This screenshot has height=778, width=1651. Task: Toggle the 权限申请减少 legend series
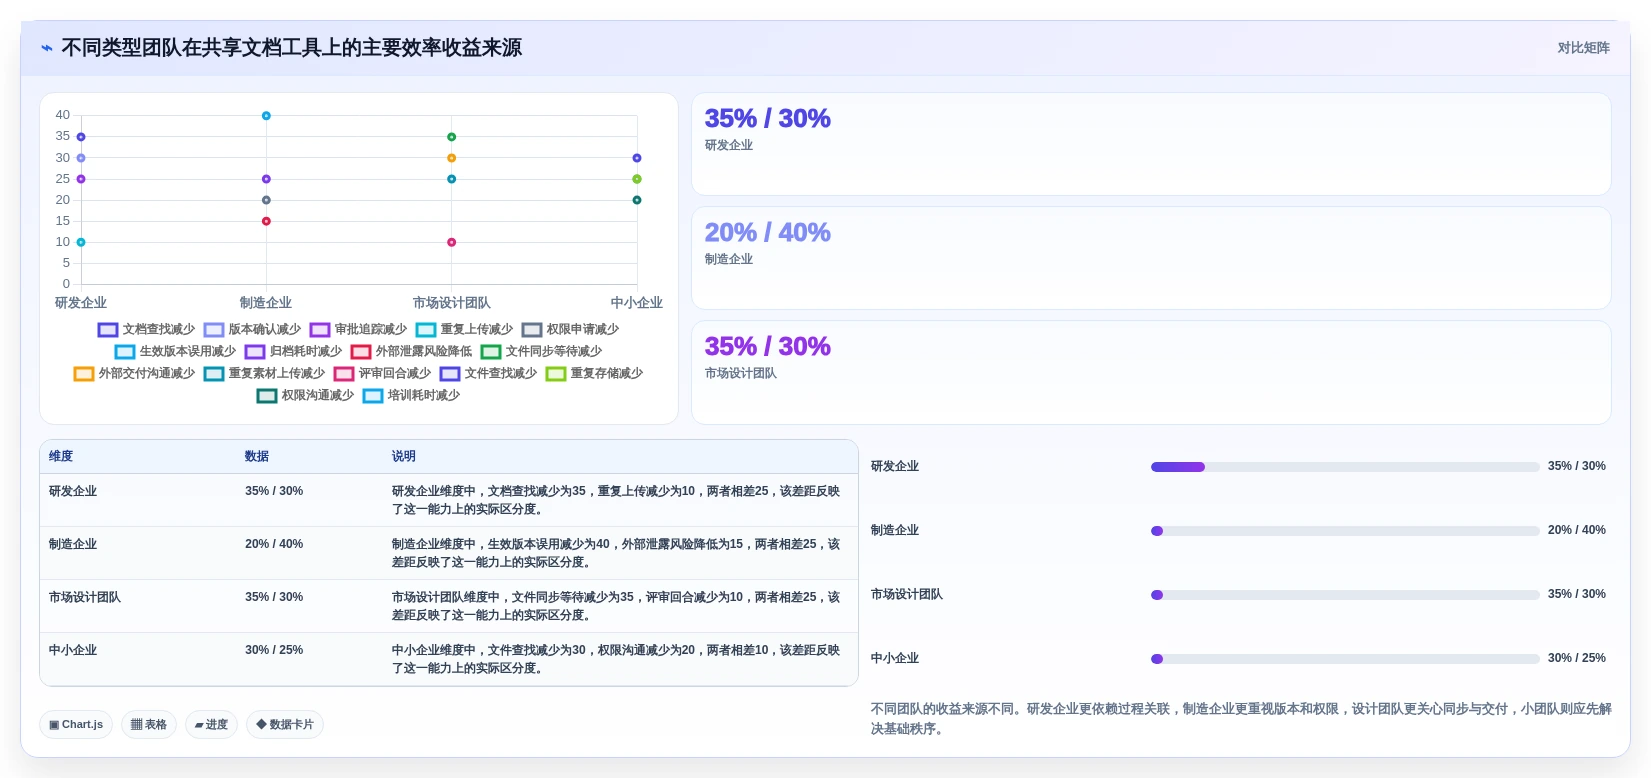click(571, 329)
